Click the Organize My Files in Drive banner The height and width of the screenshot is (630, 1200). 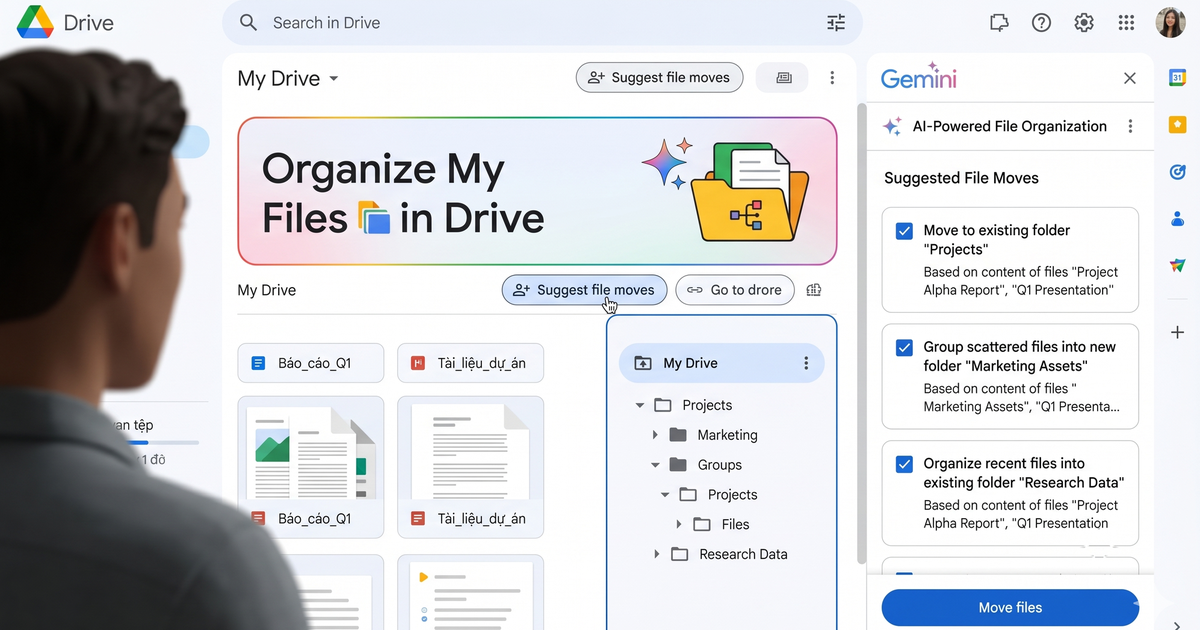coord(537,191)
